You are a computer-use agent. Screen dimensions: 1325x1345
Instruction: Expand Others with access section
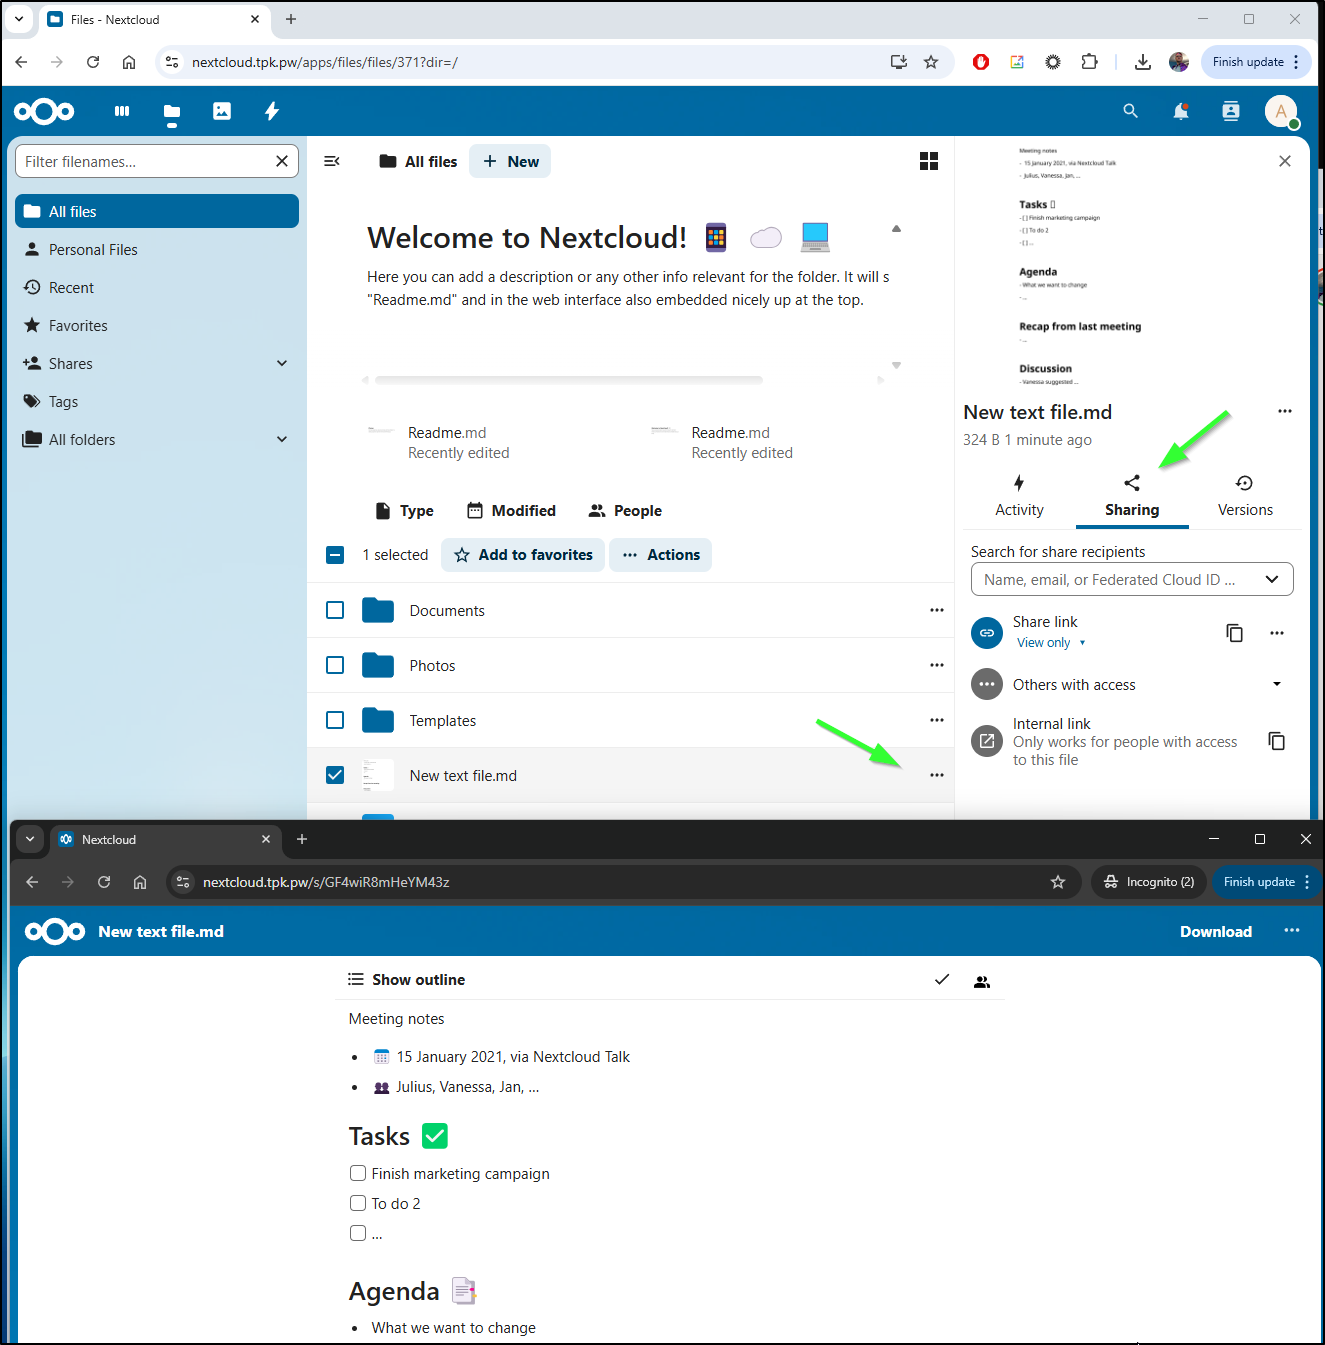[1277, 684]
